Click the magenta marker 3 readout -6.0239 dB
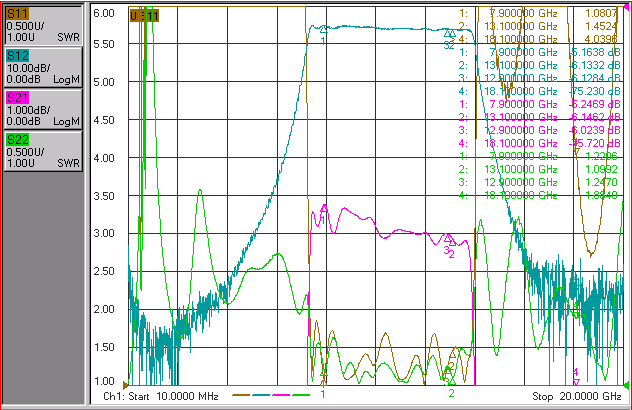The height and width of the screenshot is (410, 632). pyautogui.click(x=595, y=130)
